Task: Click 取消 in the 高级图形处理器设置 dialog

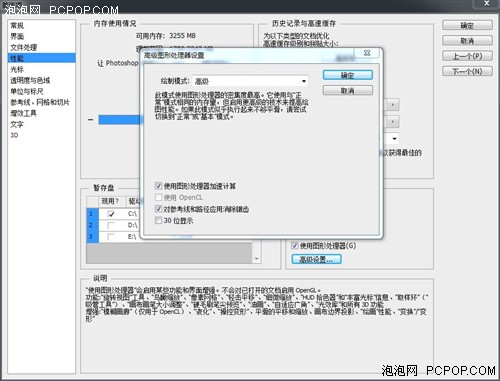Action: click(347, 91)
